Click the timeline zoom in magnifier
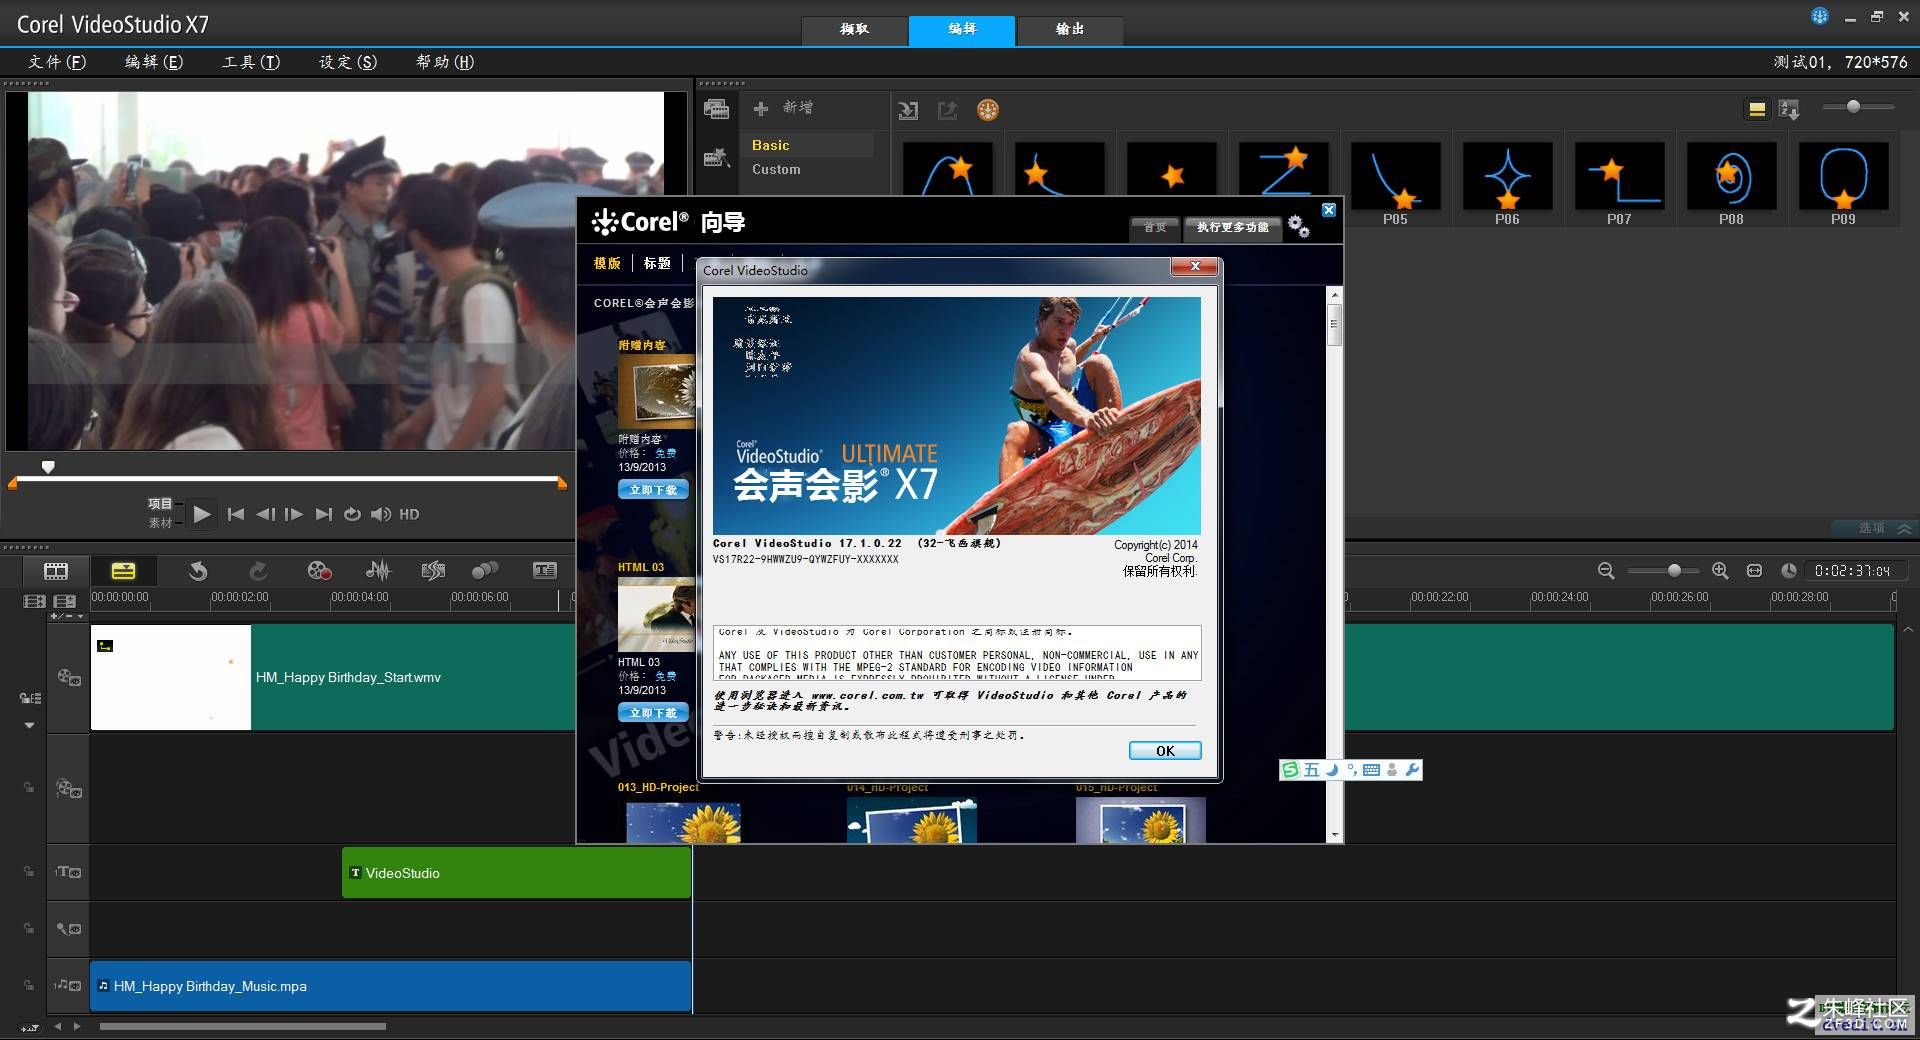1920x1040 pixels. [x=1720, y=571]
